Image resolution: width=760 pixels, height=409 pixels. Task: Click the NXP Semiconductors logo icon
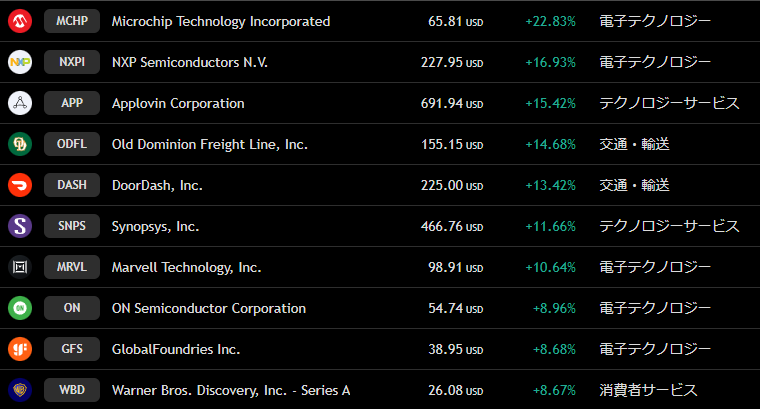[20, 62]
